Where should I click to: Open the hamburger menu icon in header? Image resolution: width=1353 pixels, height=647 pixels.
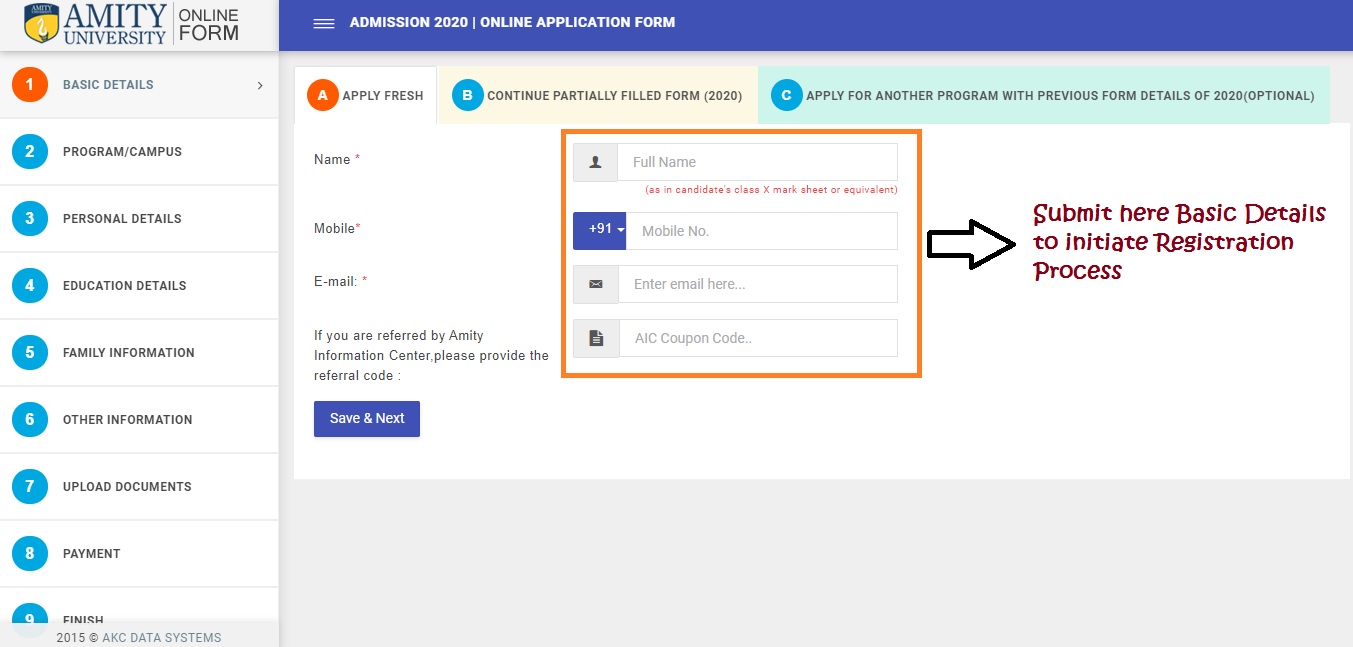tap(324, 23)
